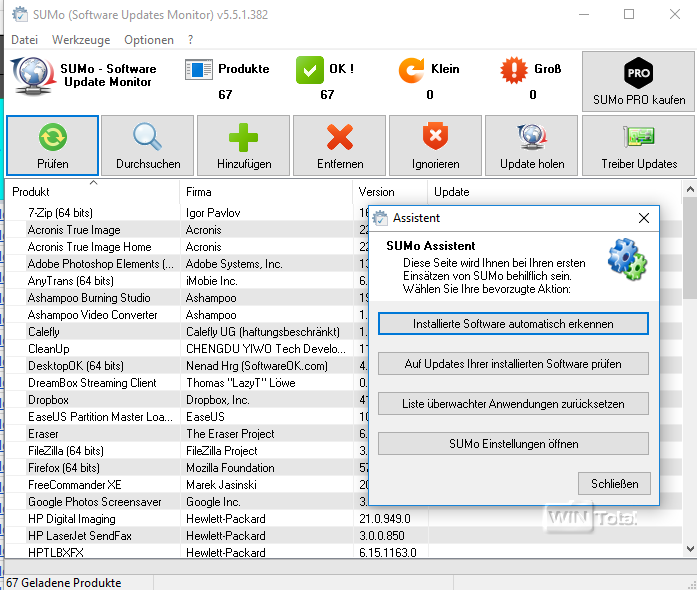Viewport: 697px width, 590px height.
Task: Click the green OK checkmark icon
Action: coord(310,70)
